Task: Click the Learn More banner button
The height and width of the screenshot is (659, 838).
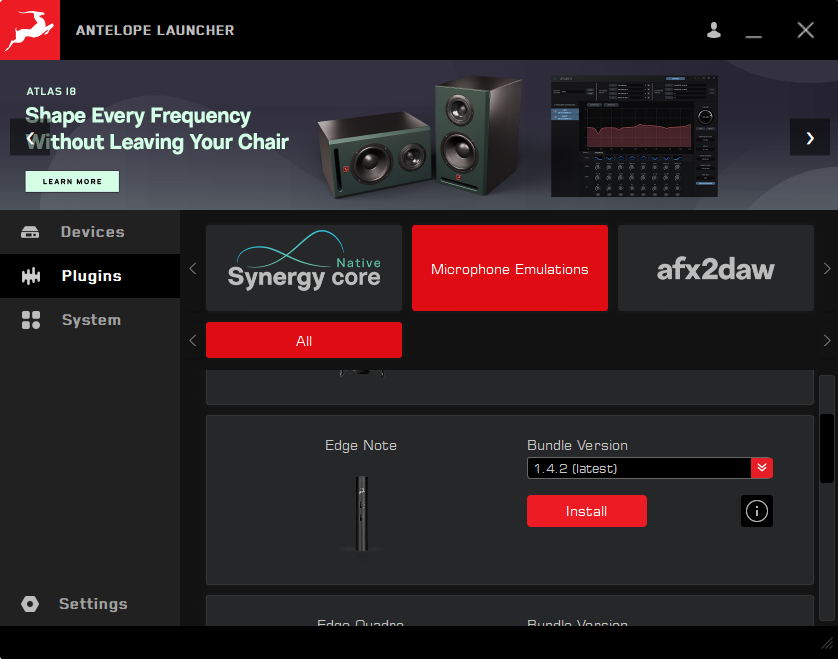Action: 72,181
